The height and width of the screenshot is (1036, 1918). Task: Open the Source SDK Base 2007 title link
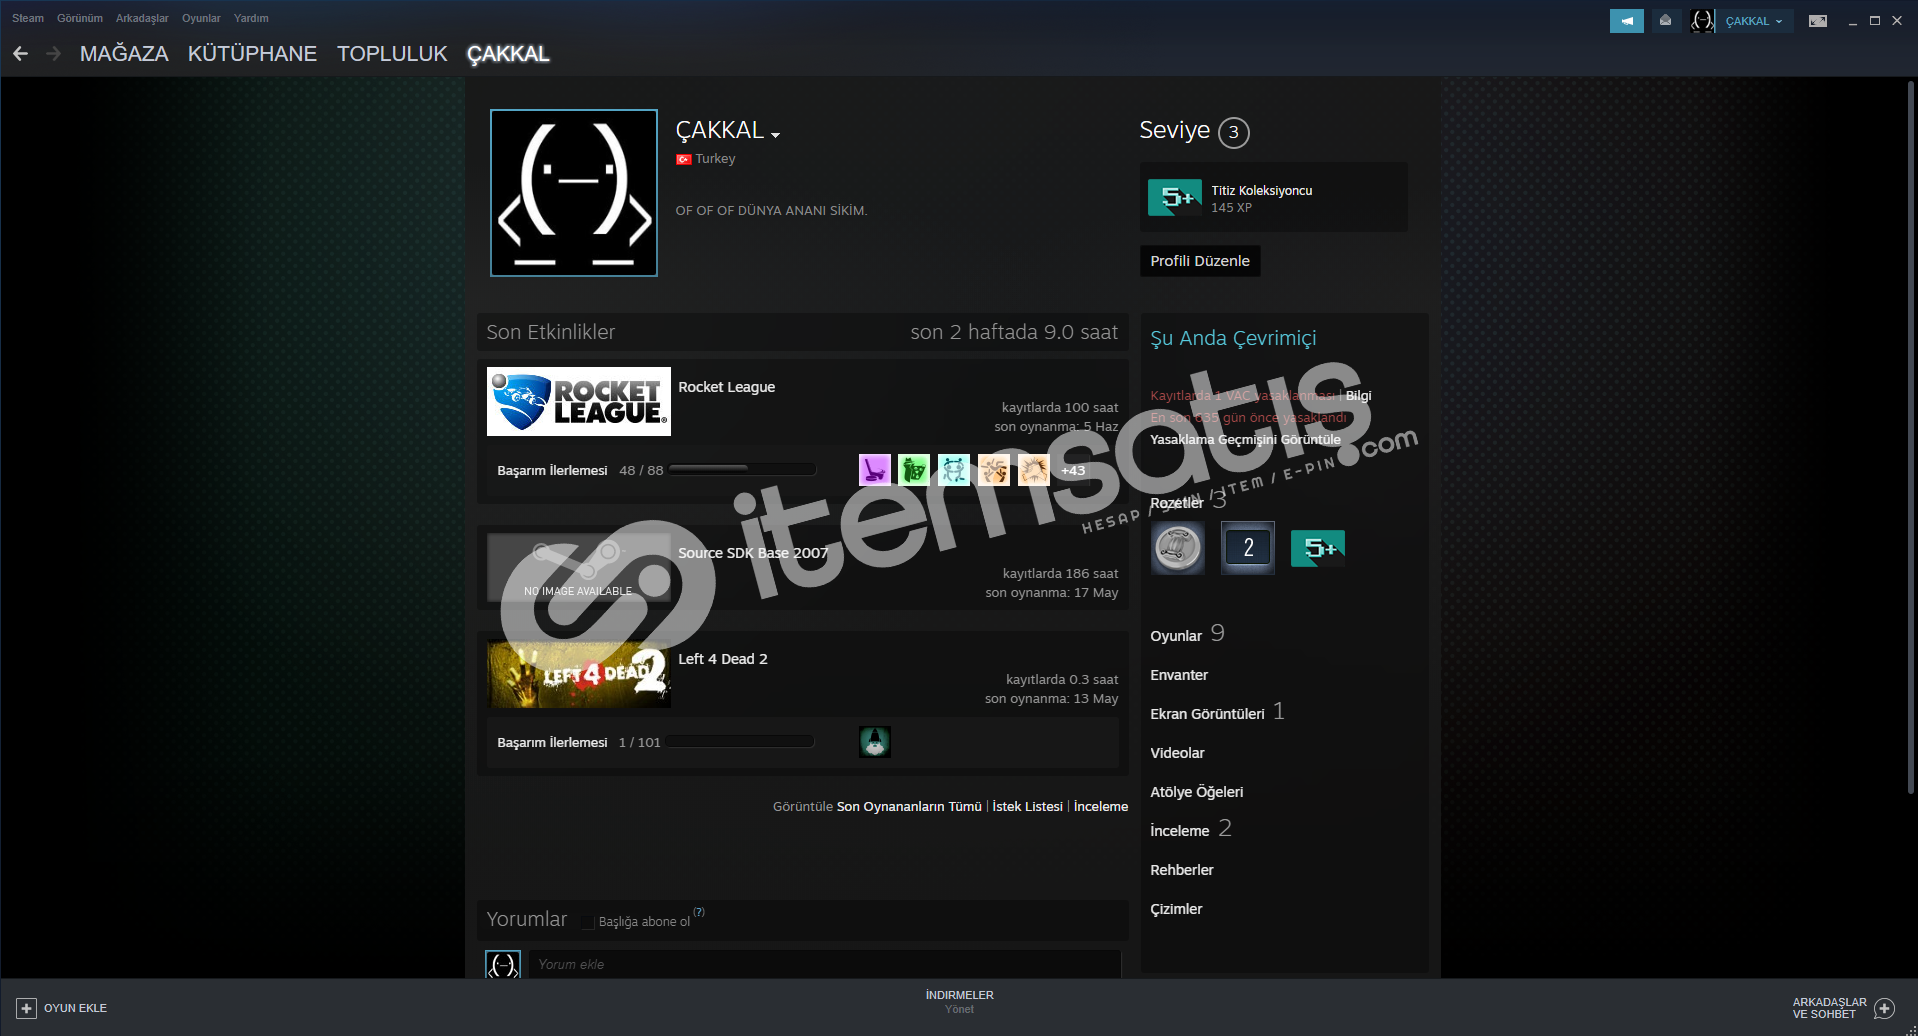coord(753,553)
